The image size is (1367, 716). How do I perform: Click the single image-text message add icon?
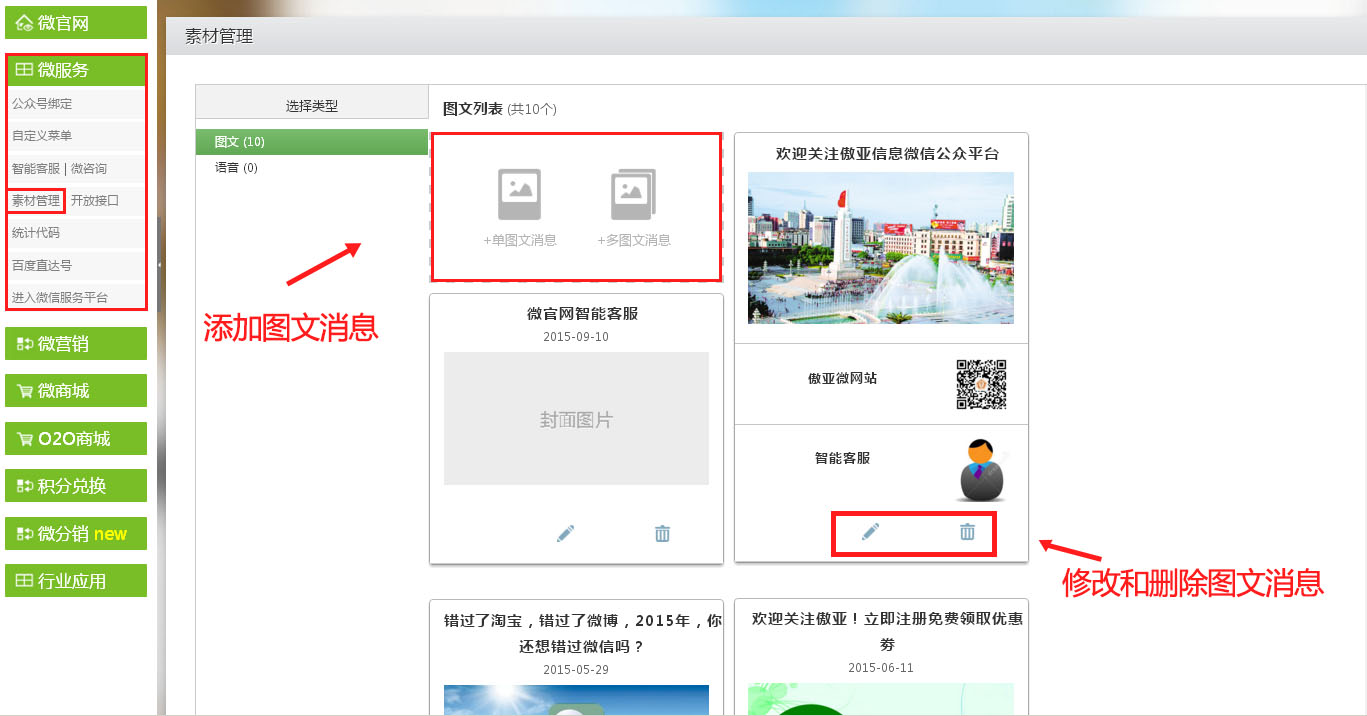[x=519, y=195]
